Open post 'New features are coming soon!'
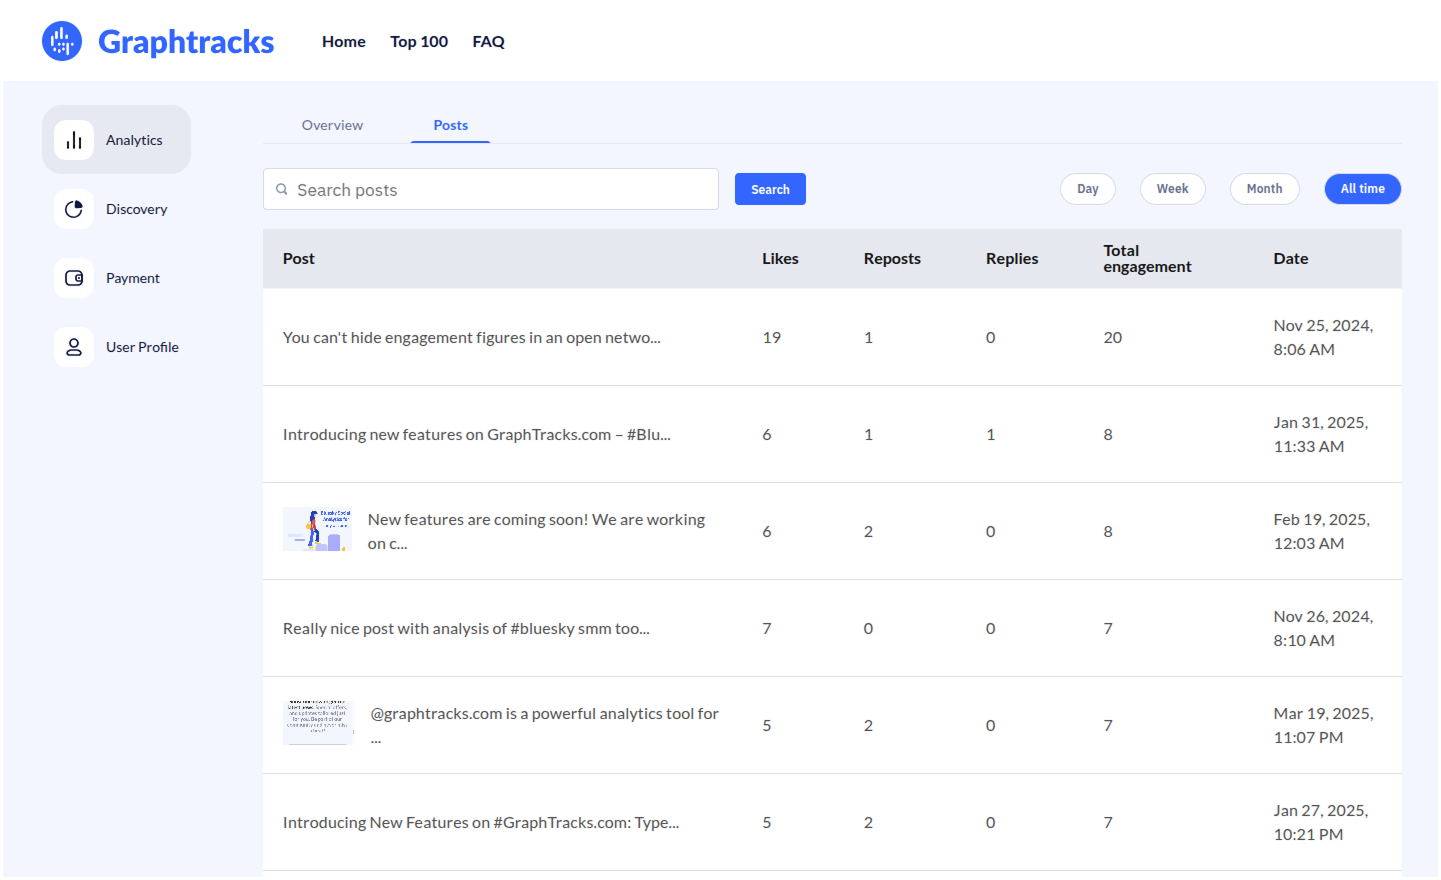 (537, 531)
